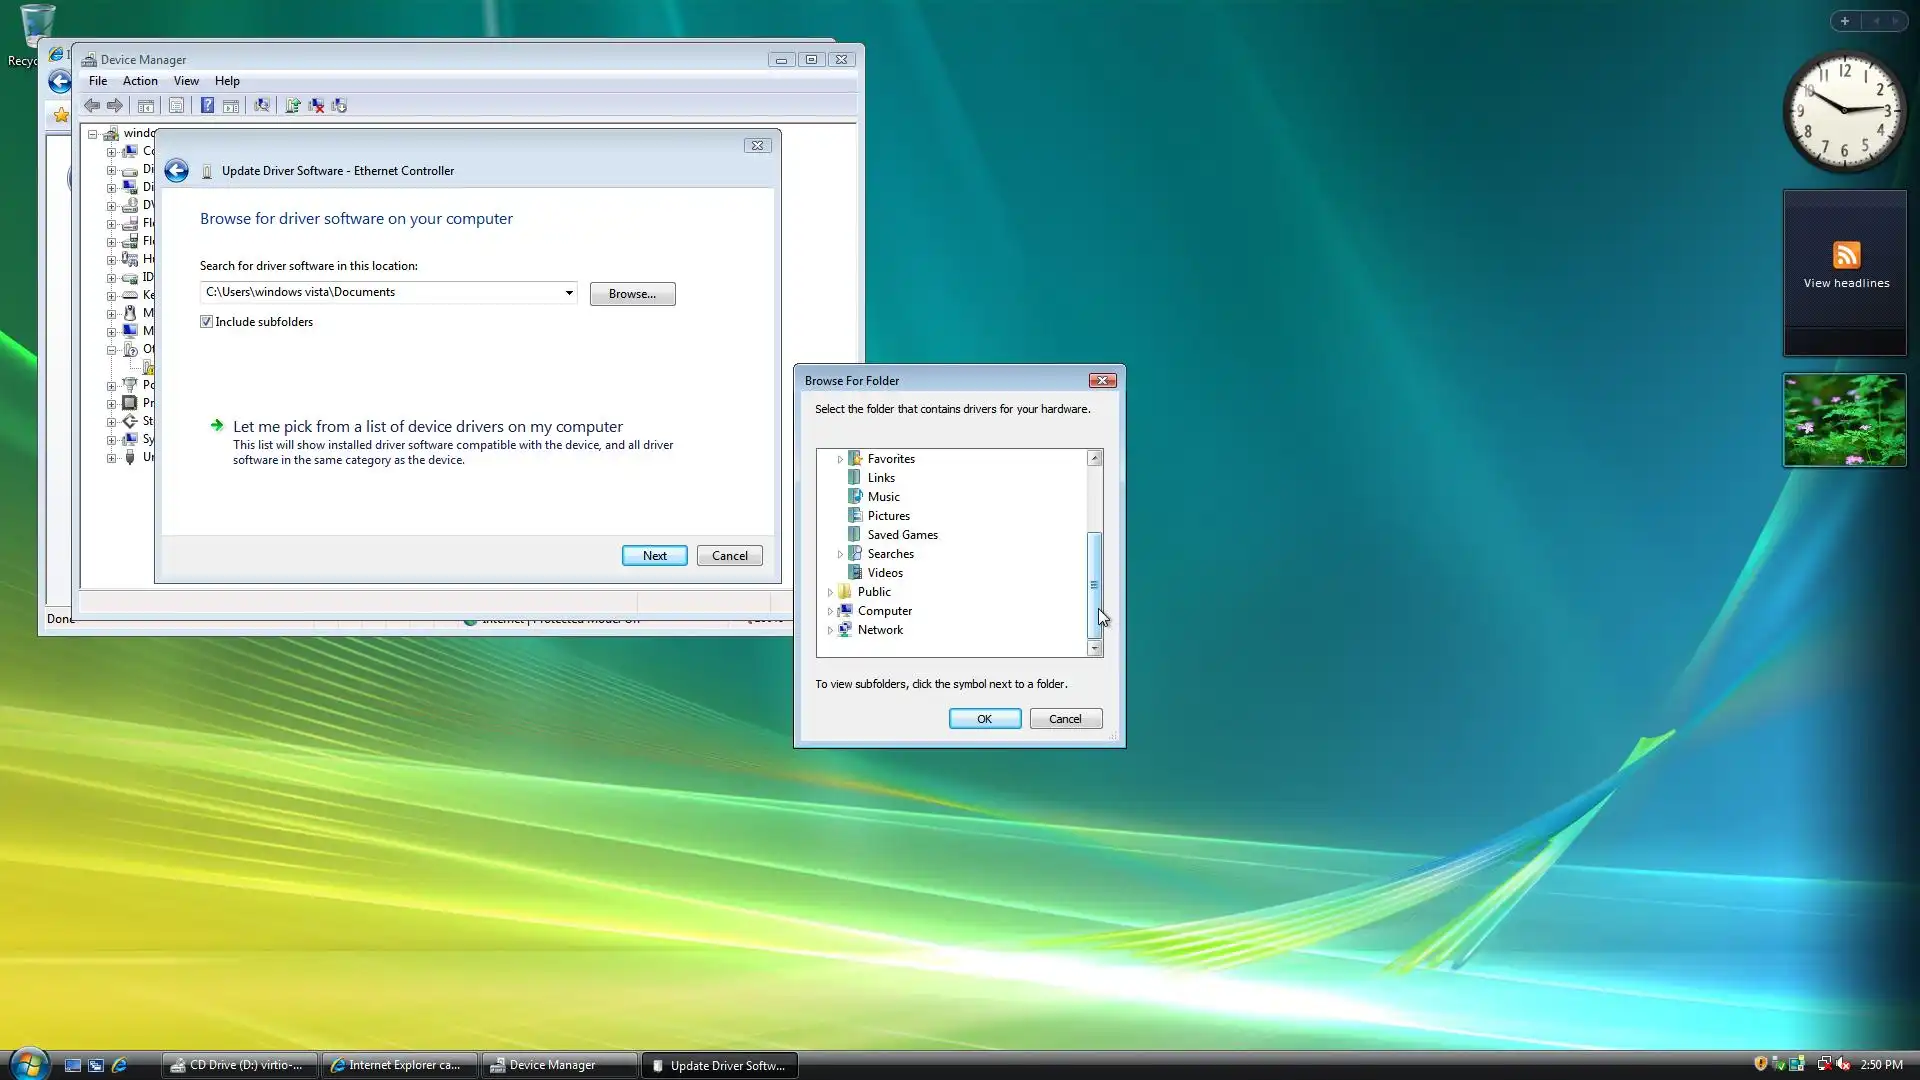
Task: Open the driver location path dropdown
Action: (x=569, y=293)
